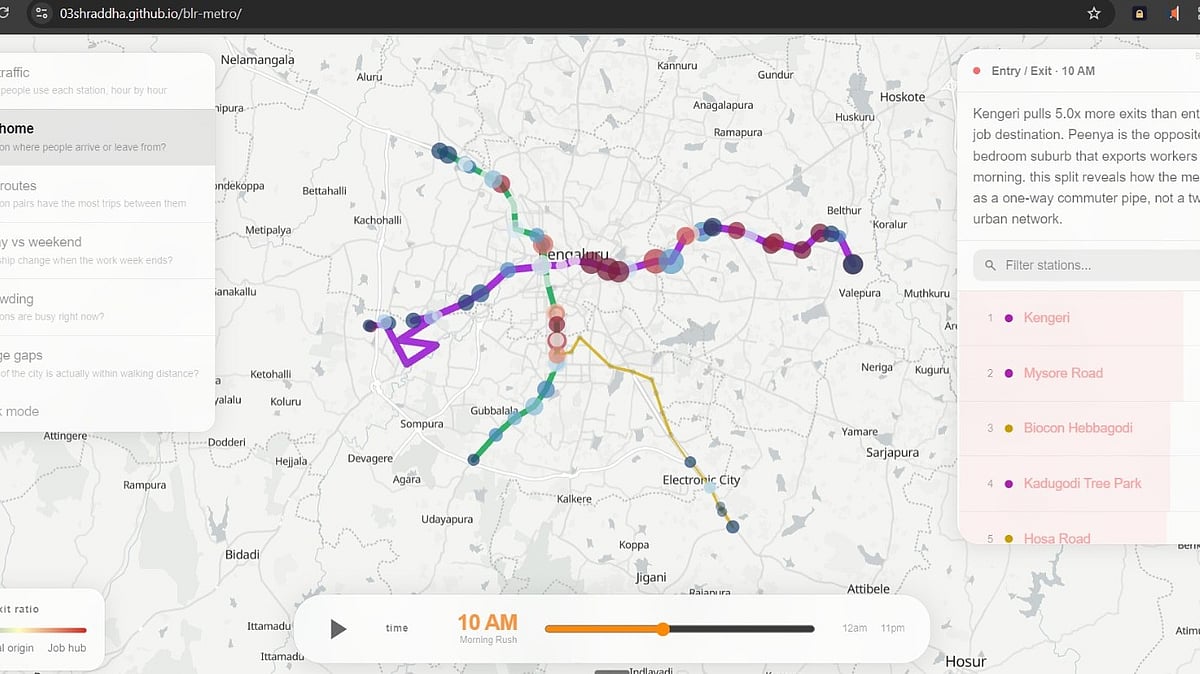Screen dimensions: 1200x674
Task: Click the Kannuru label on the map
Action: click(x=677, y=66)
